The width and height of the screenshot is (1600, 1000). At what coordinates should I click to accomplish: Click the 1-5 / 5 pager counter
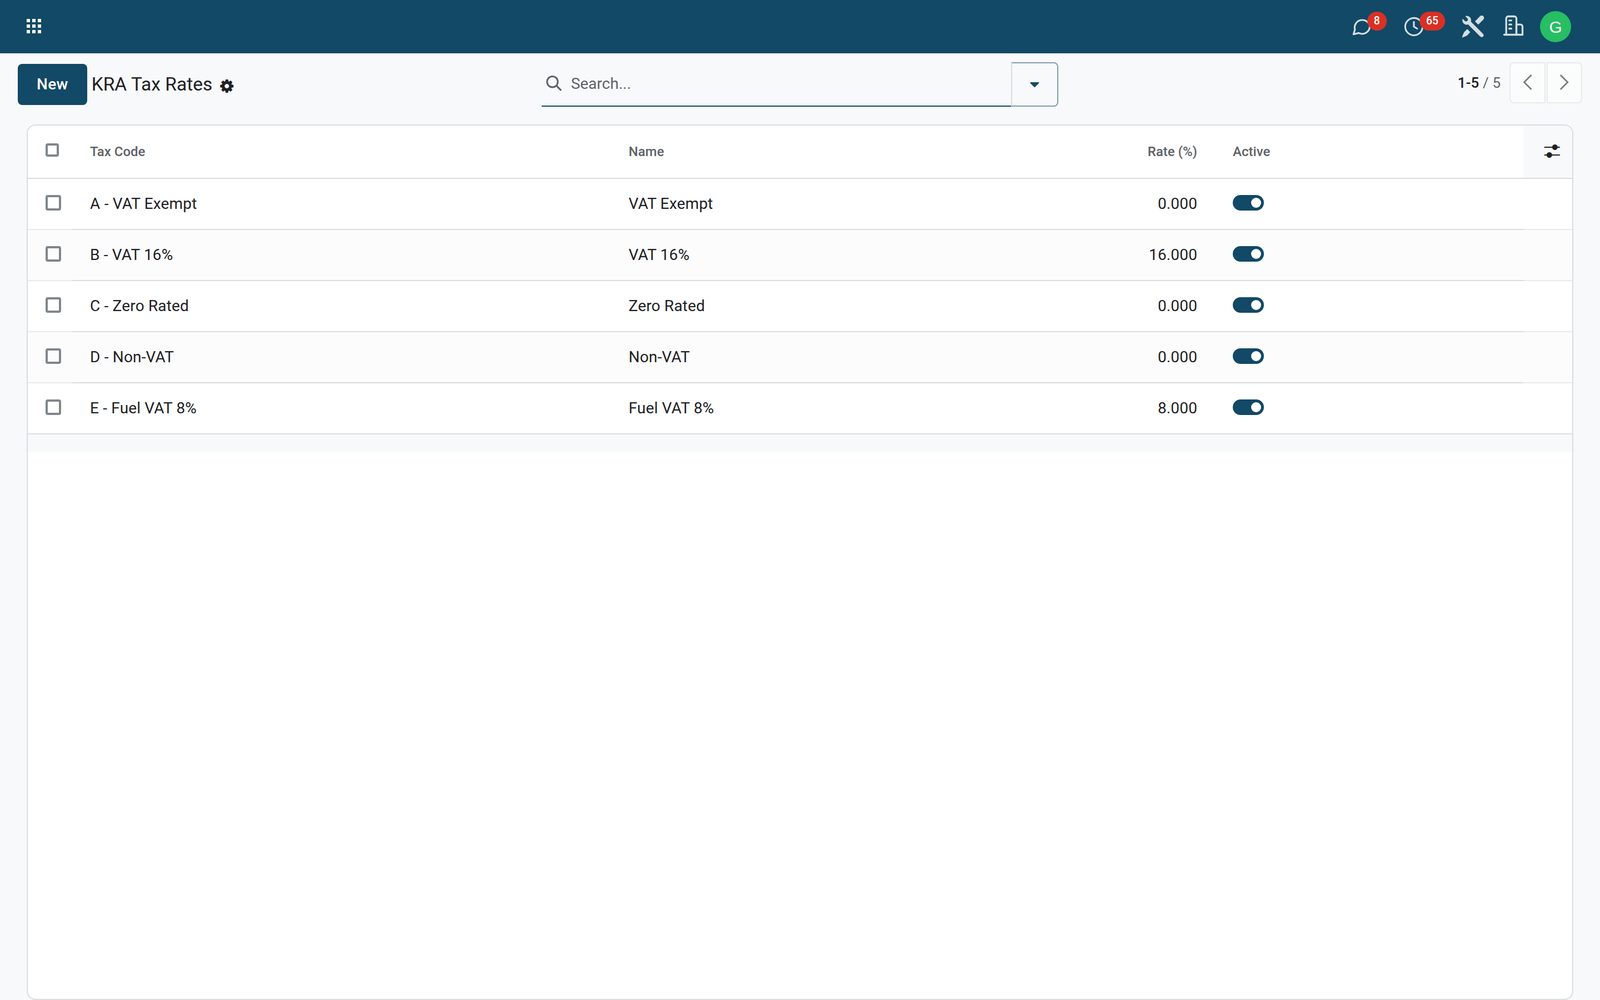click(1478, 83)
